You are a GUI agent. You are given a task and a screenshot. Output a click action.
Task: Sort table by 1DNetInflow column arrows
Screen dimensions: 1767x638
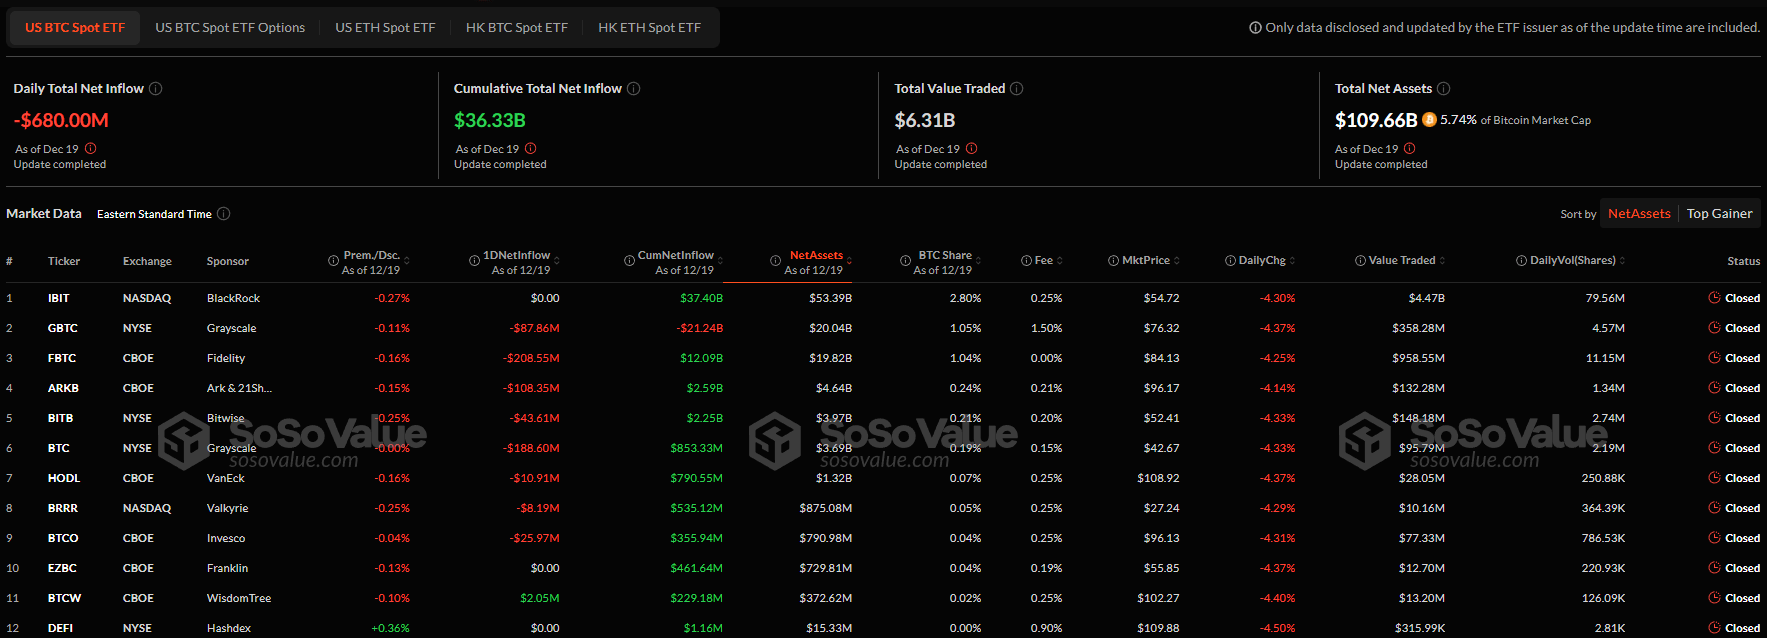coord(557,256)
